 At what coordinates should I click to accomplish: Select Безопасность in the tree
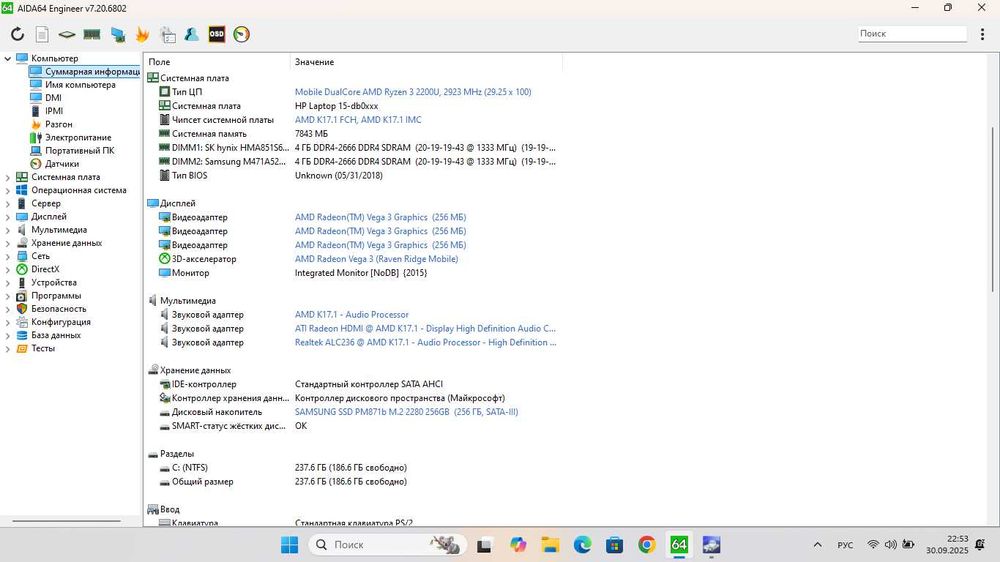tap(59, 309)
